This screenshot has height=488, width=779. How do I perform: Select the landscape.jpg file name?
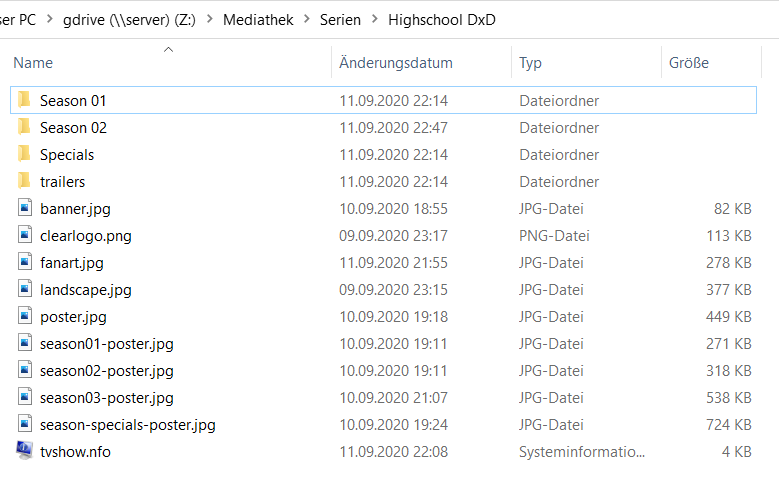click(85, 289)
